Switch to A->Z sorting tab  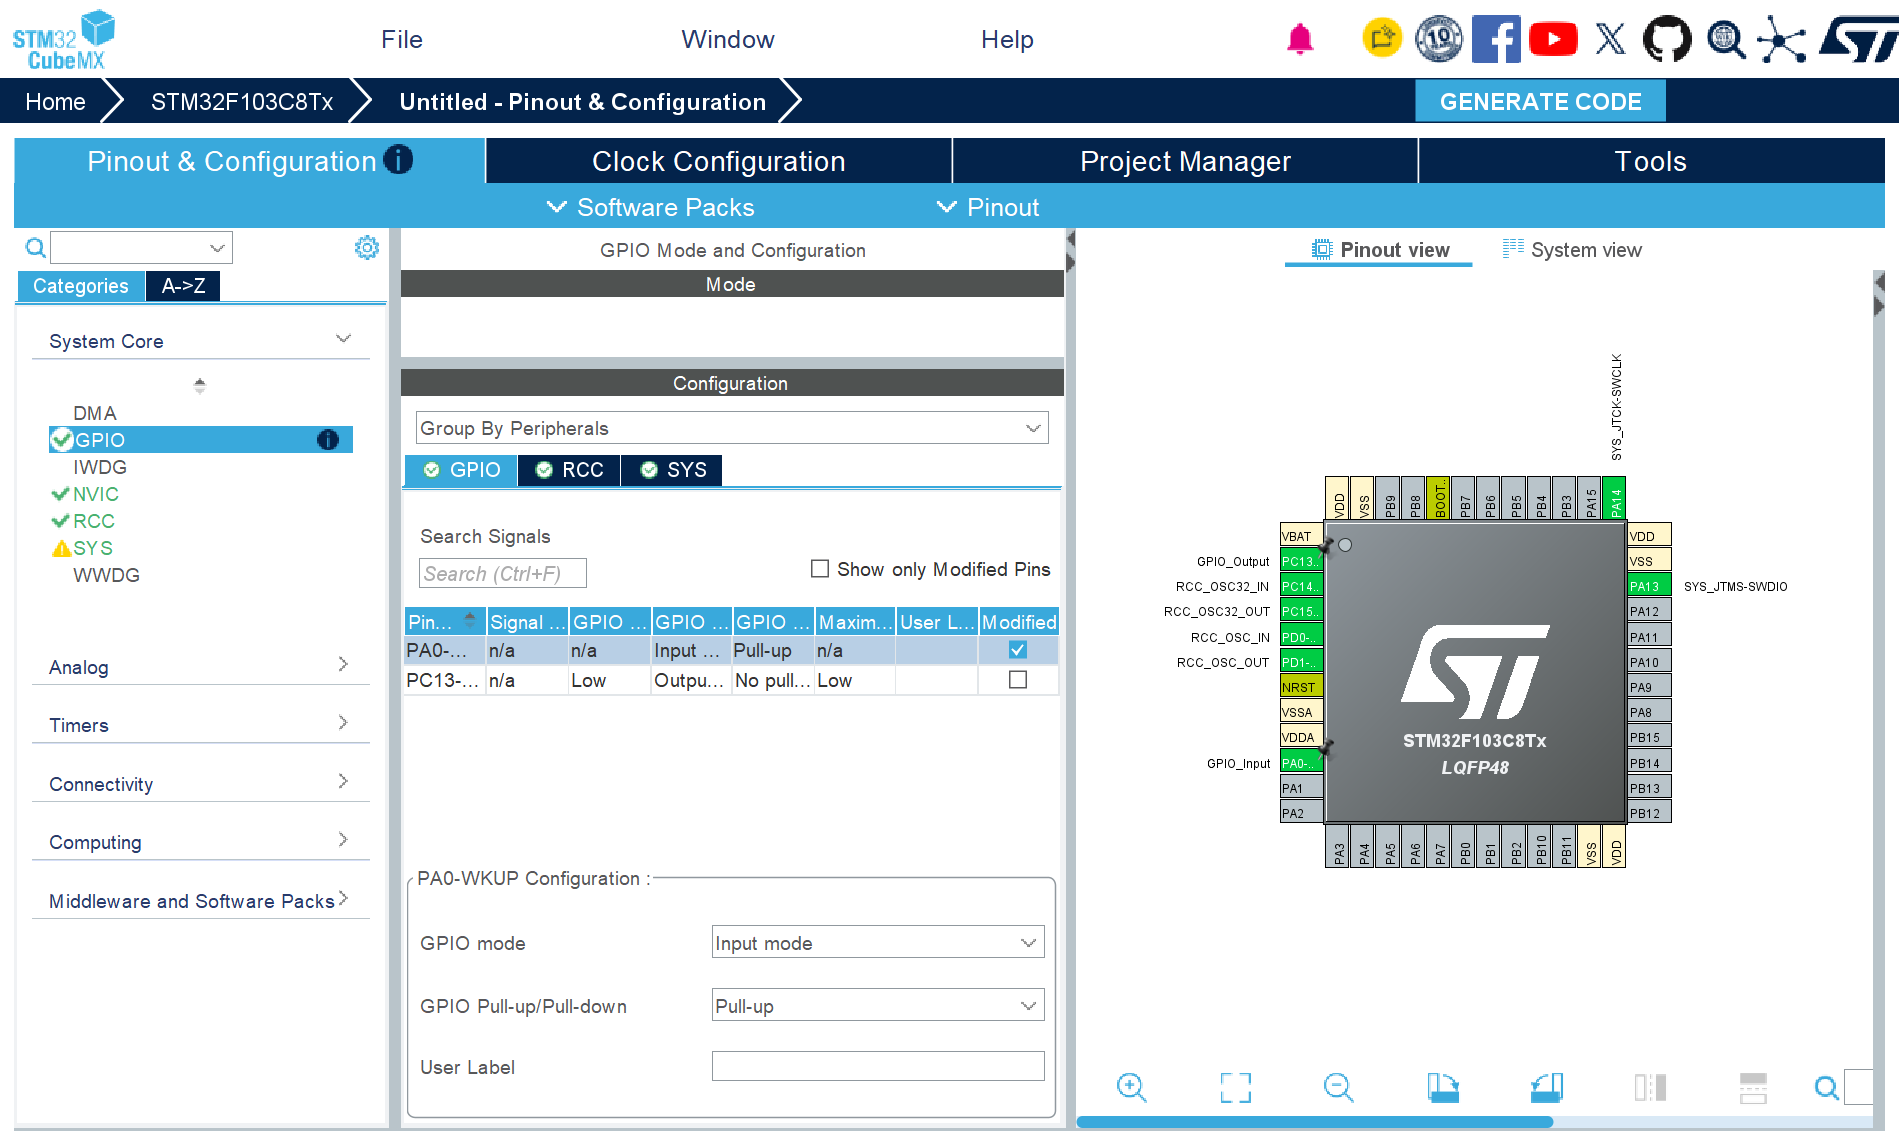(183, 286)
